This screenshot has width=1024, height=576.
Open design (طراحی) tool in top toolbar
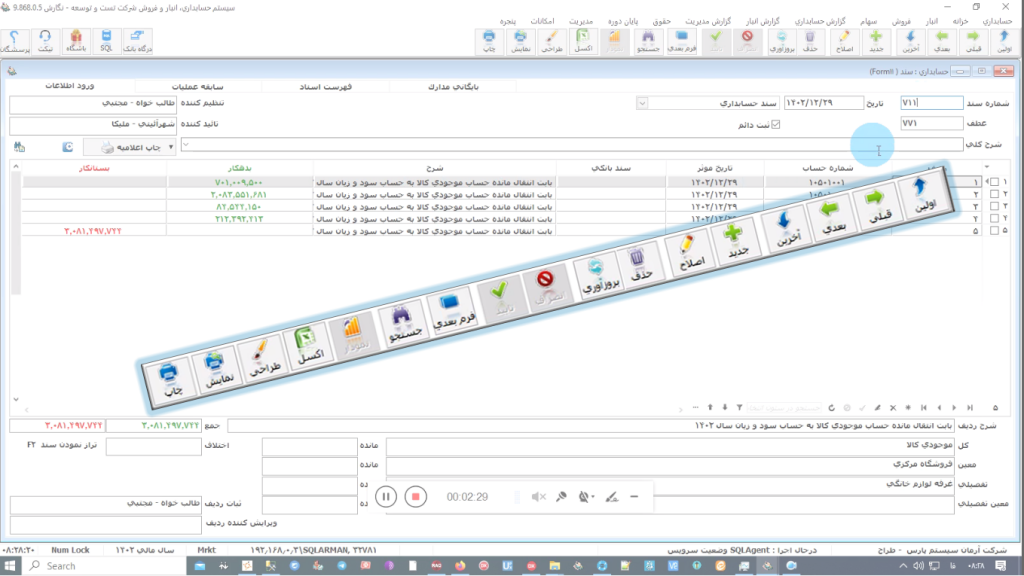pos(552,41)
